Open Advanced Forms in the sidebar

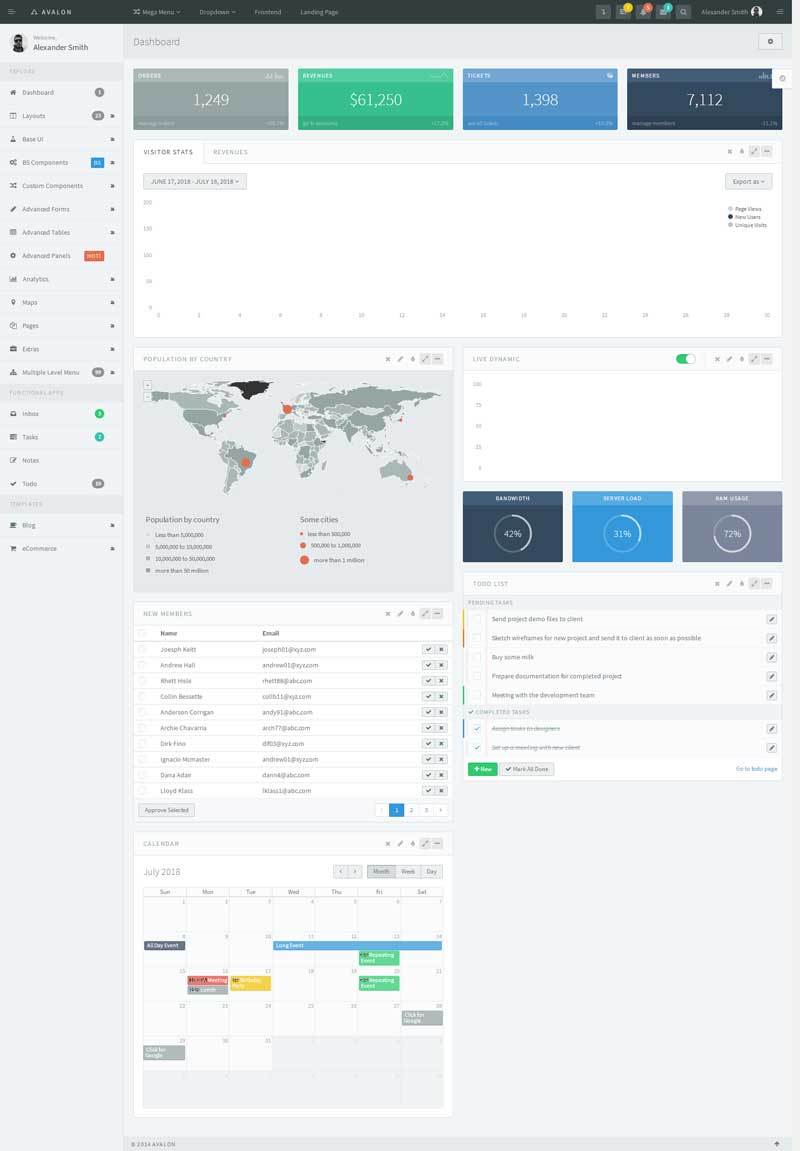tap(46, 209)
